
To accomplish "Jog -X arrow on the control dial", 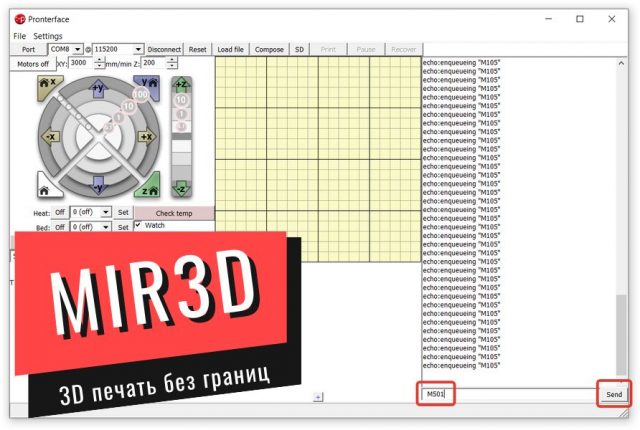I will click(x=51, y=137).
